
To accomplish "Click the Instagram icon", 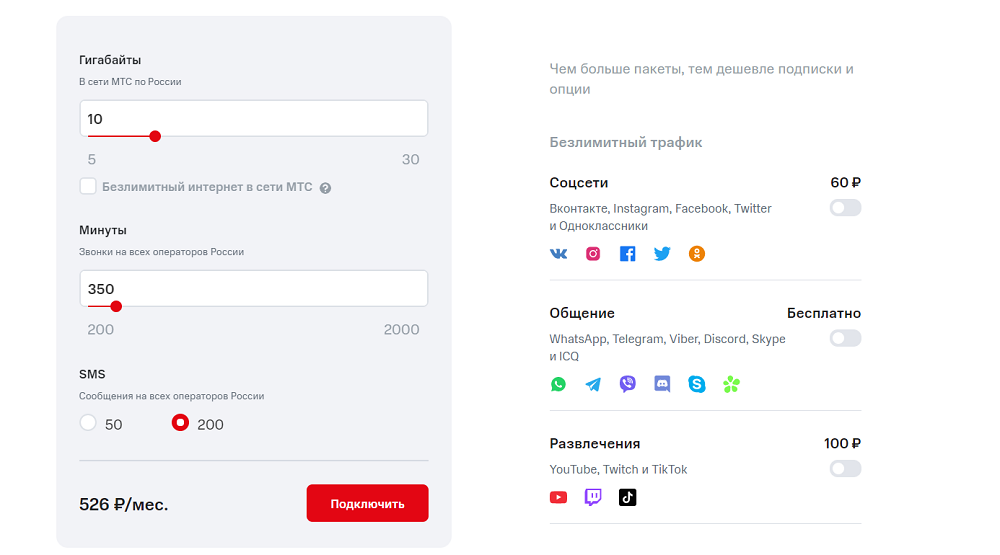I will click(593, 254).
